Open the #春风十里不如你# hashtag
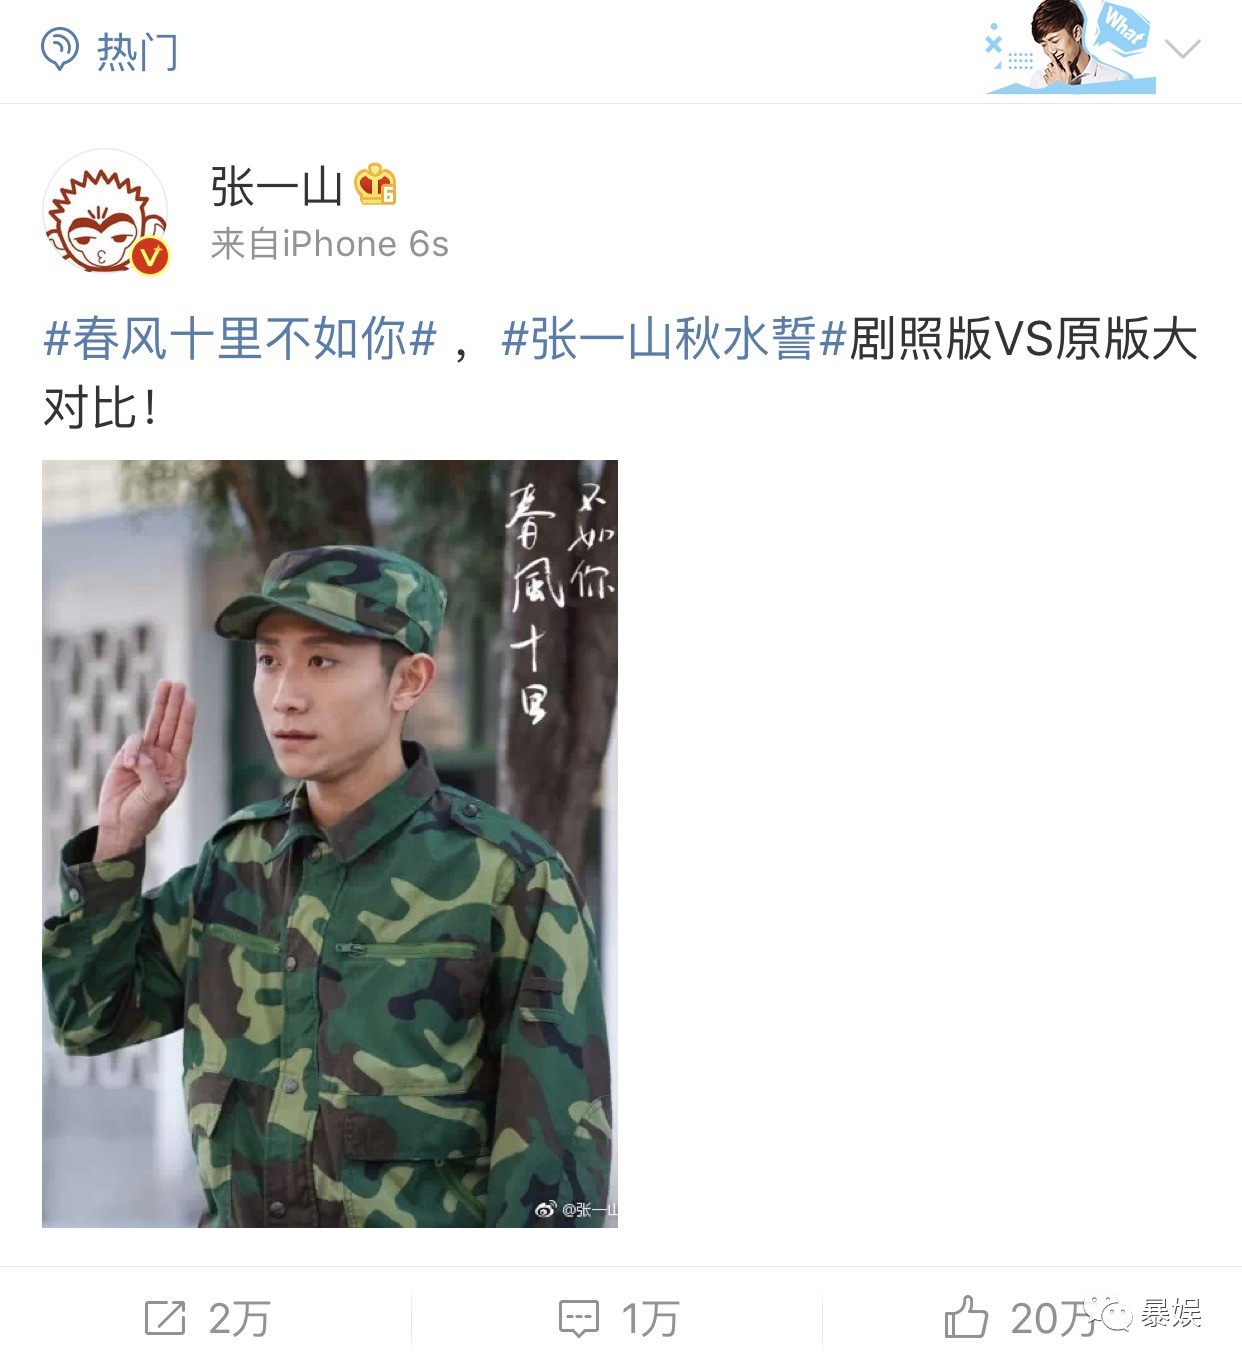The width and height of the screenshot is (1242, 1368). 241,339
